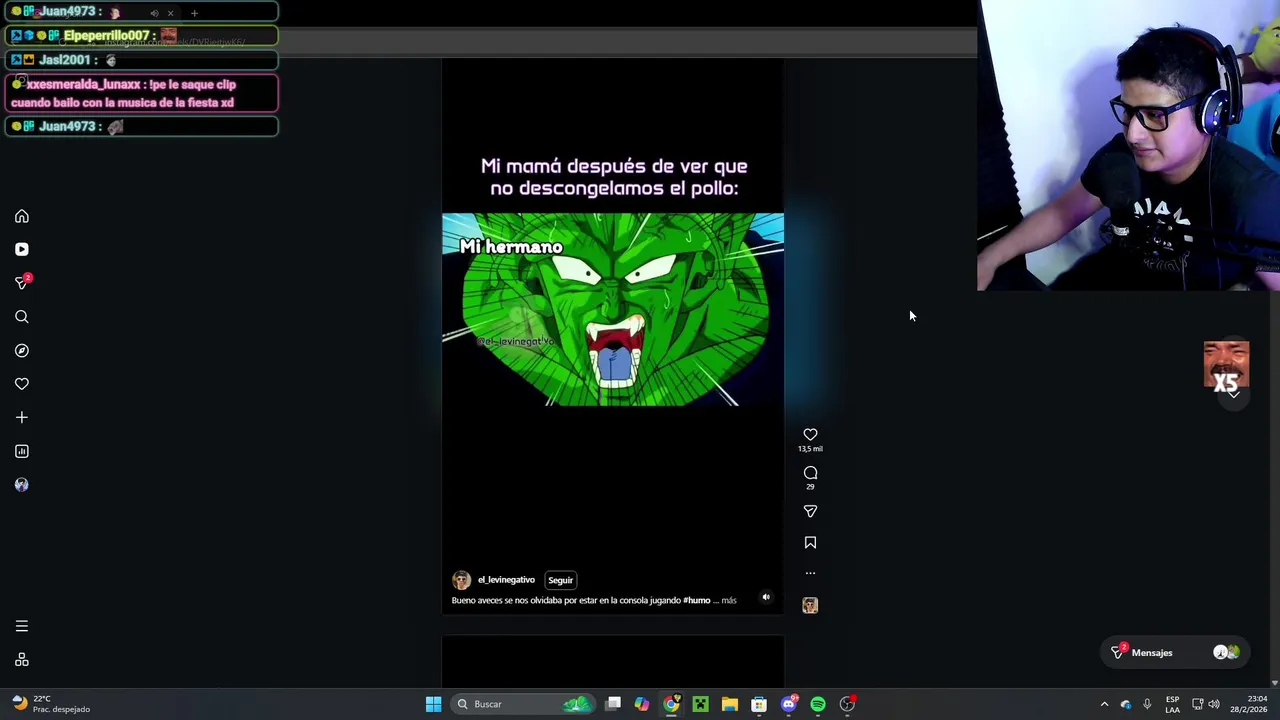The width and height of the screenshot is (1280, 720).
Task: Open clock showing 23:04 28/2/2026
Action: 1248,704
